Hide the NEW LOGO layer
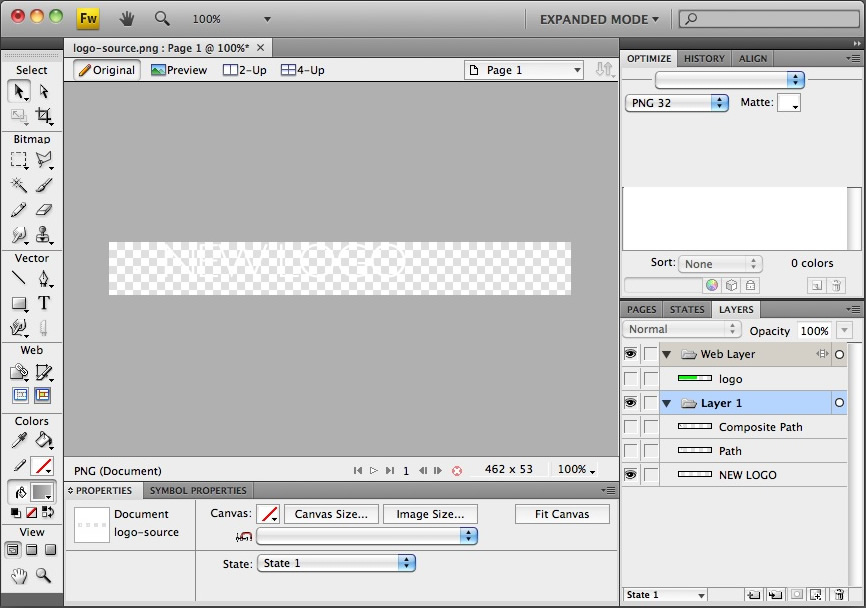866x608 pixels. tap(630, 475)
